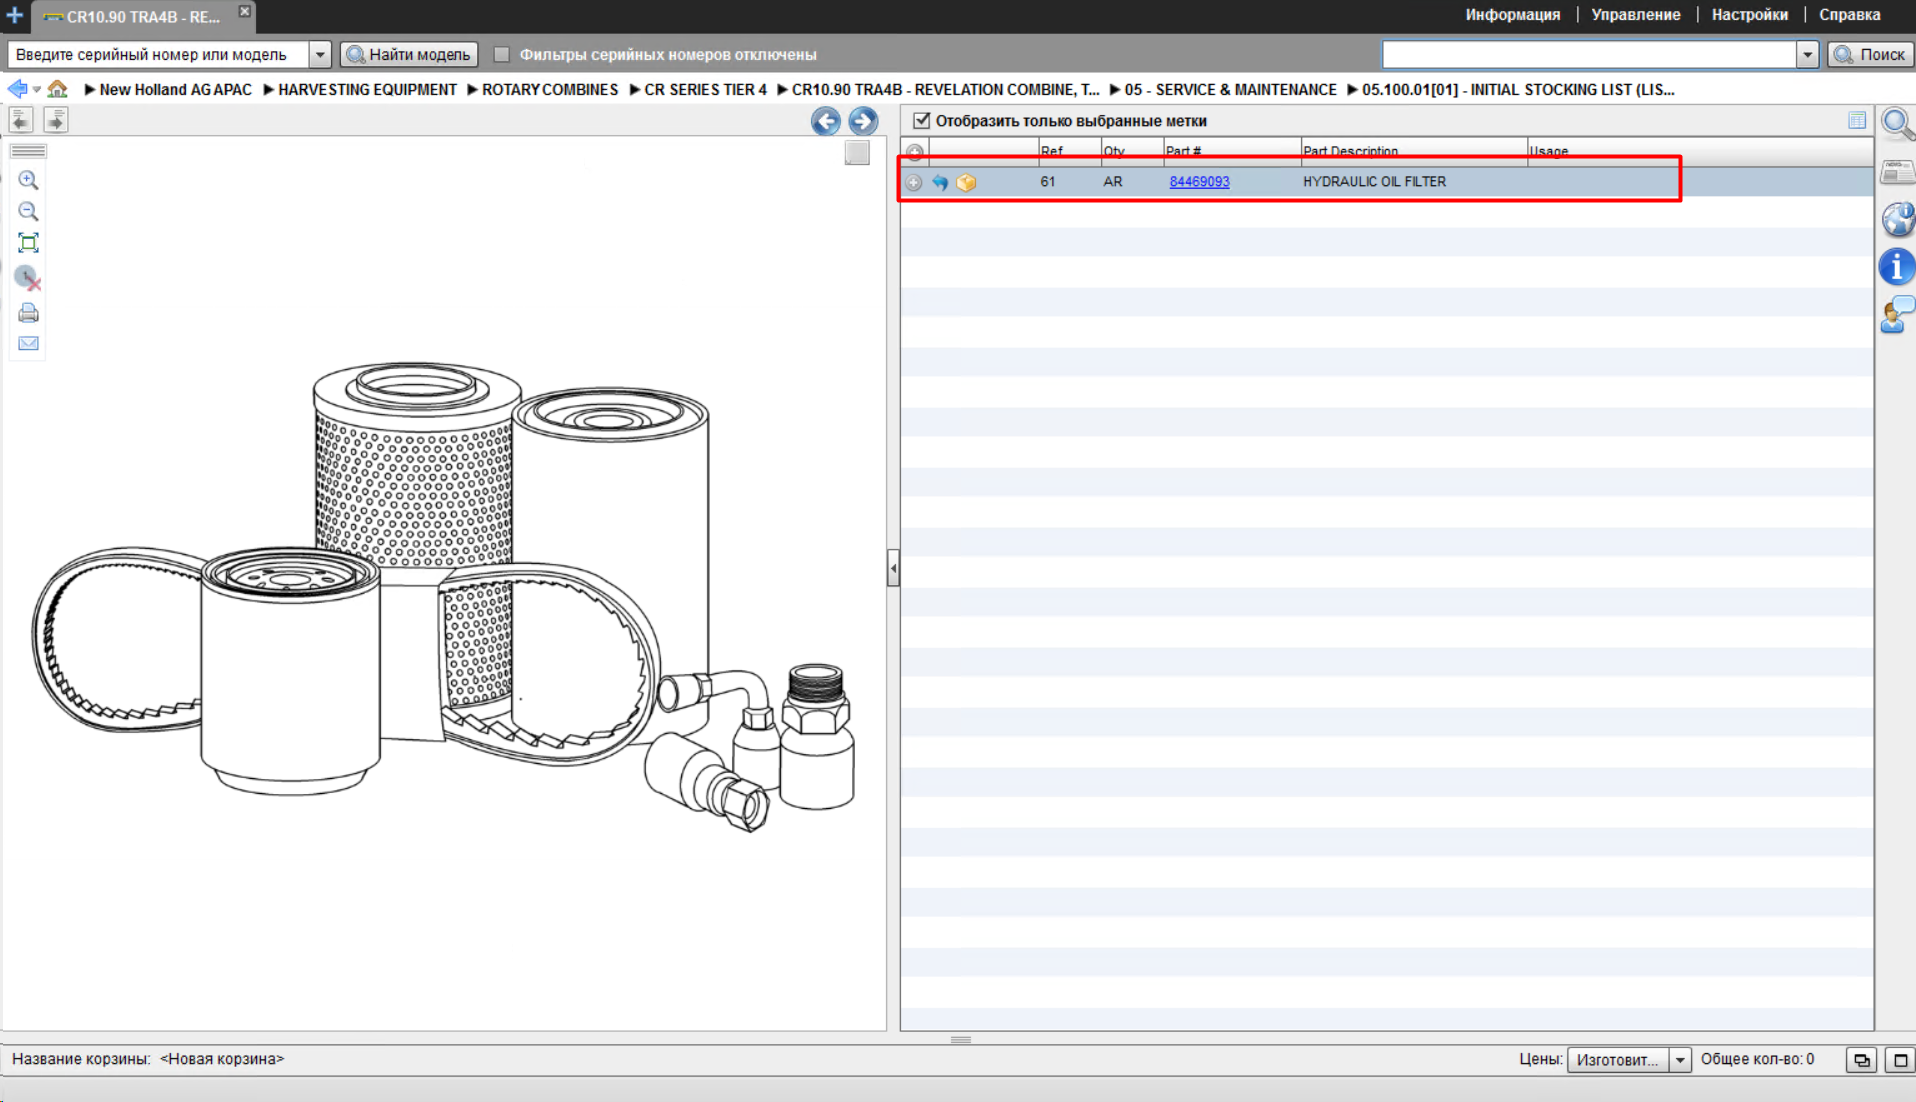The width and height of the screenshot is (1916, 1102).
Task: Click the Найти модель button
Action: click(x=409, y=55)
